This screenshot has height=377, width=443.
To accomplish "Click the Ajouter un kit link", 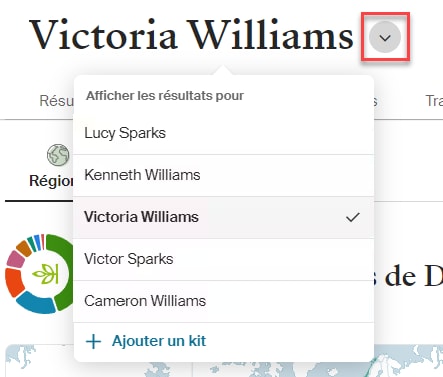I will pyautogui.click(x=159, y=341).
